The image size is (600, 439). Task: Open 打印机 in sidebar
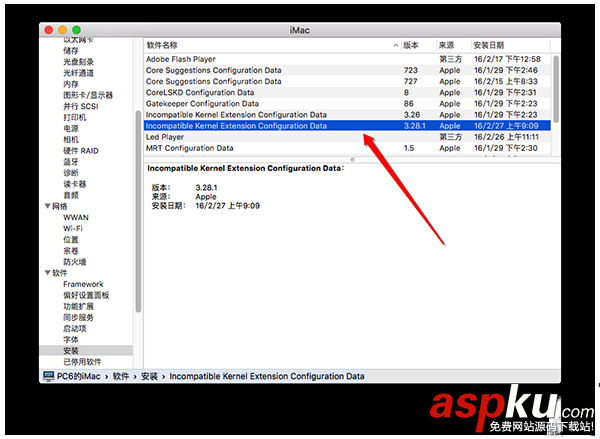click(75, 117)
